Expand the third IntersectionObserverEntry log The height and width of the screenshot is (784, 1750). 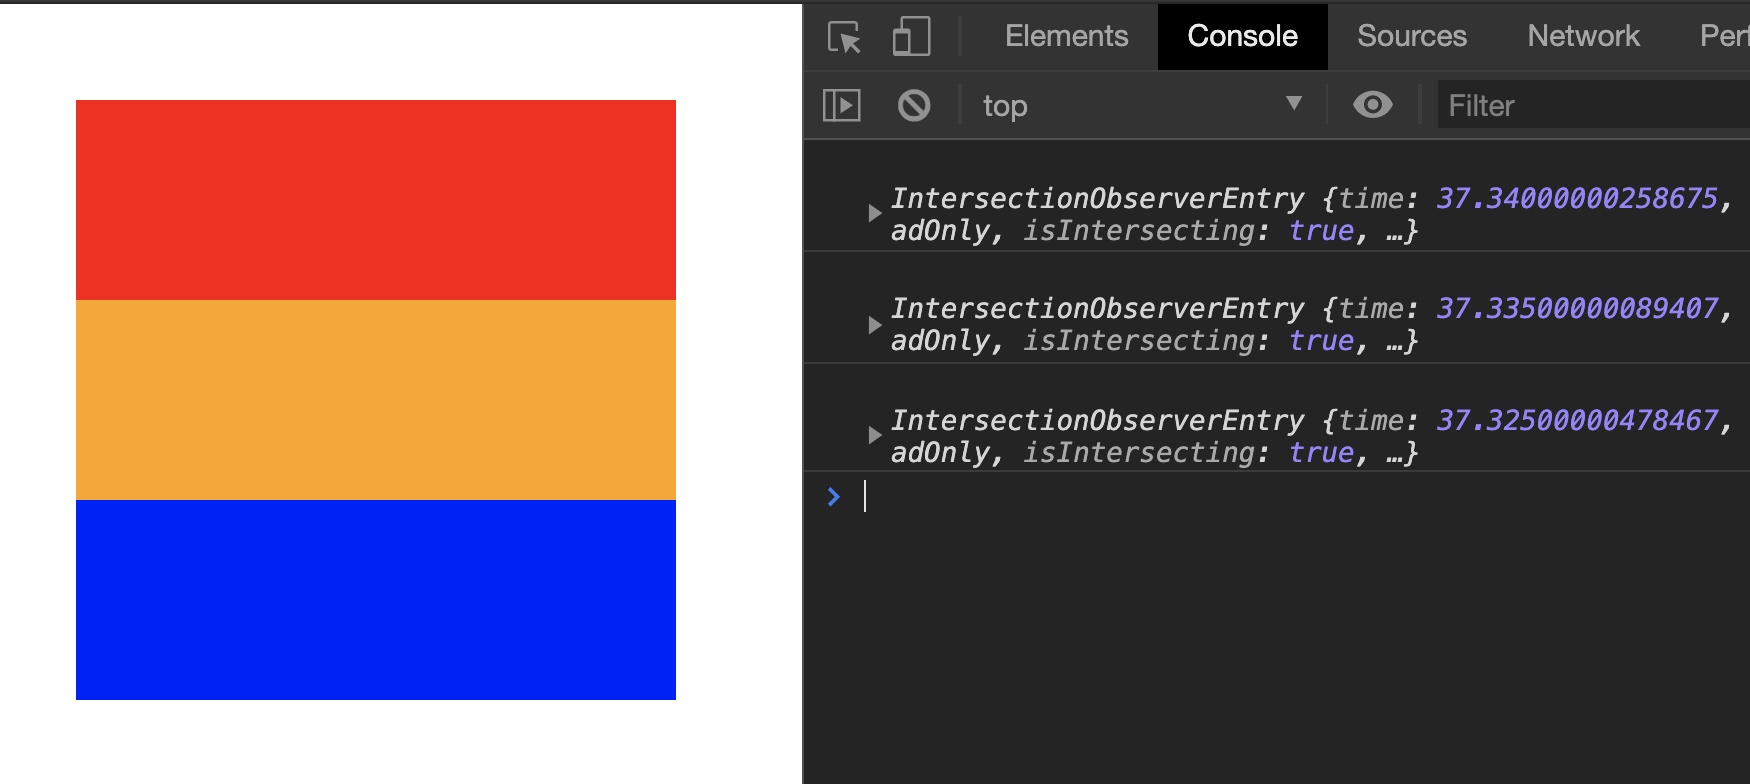pos(875,435)
